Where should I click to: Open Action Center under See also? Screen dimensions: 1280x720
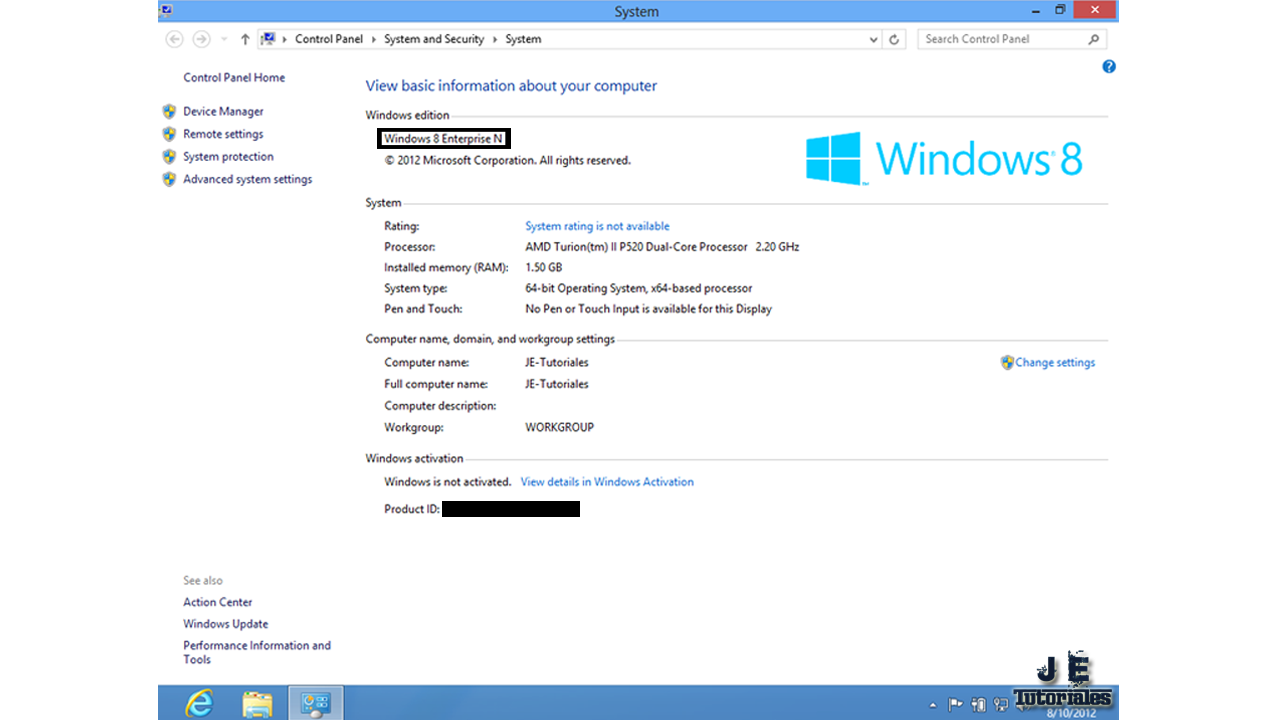[x=217, y=602]
